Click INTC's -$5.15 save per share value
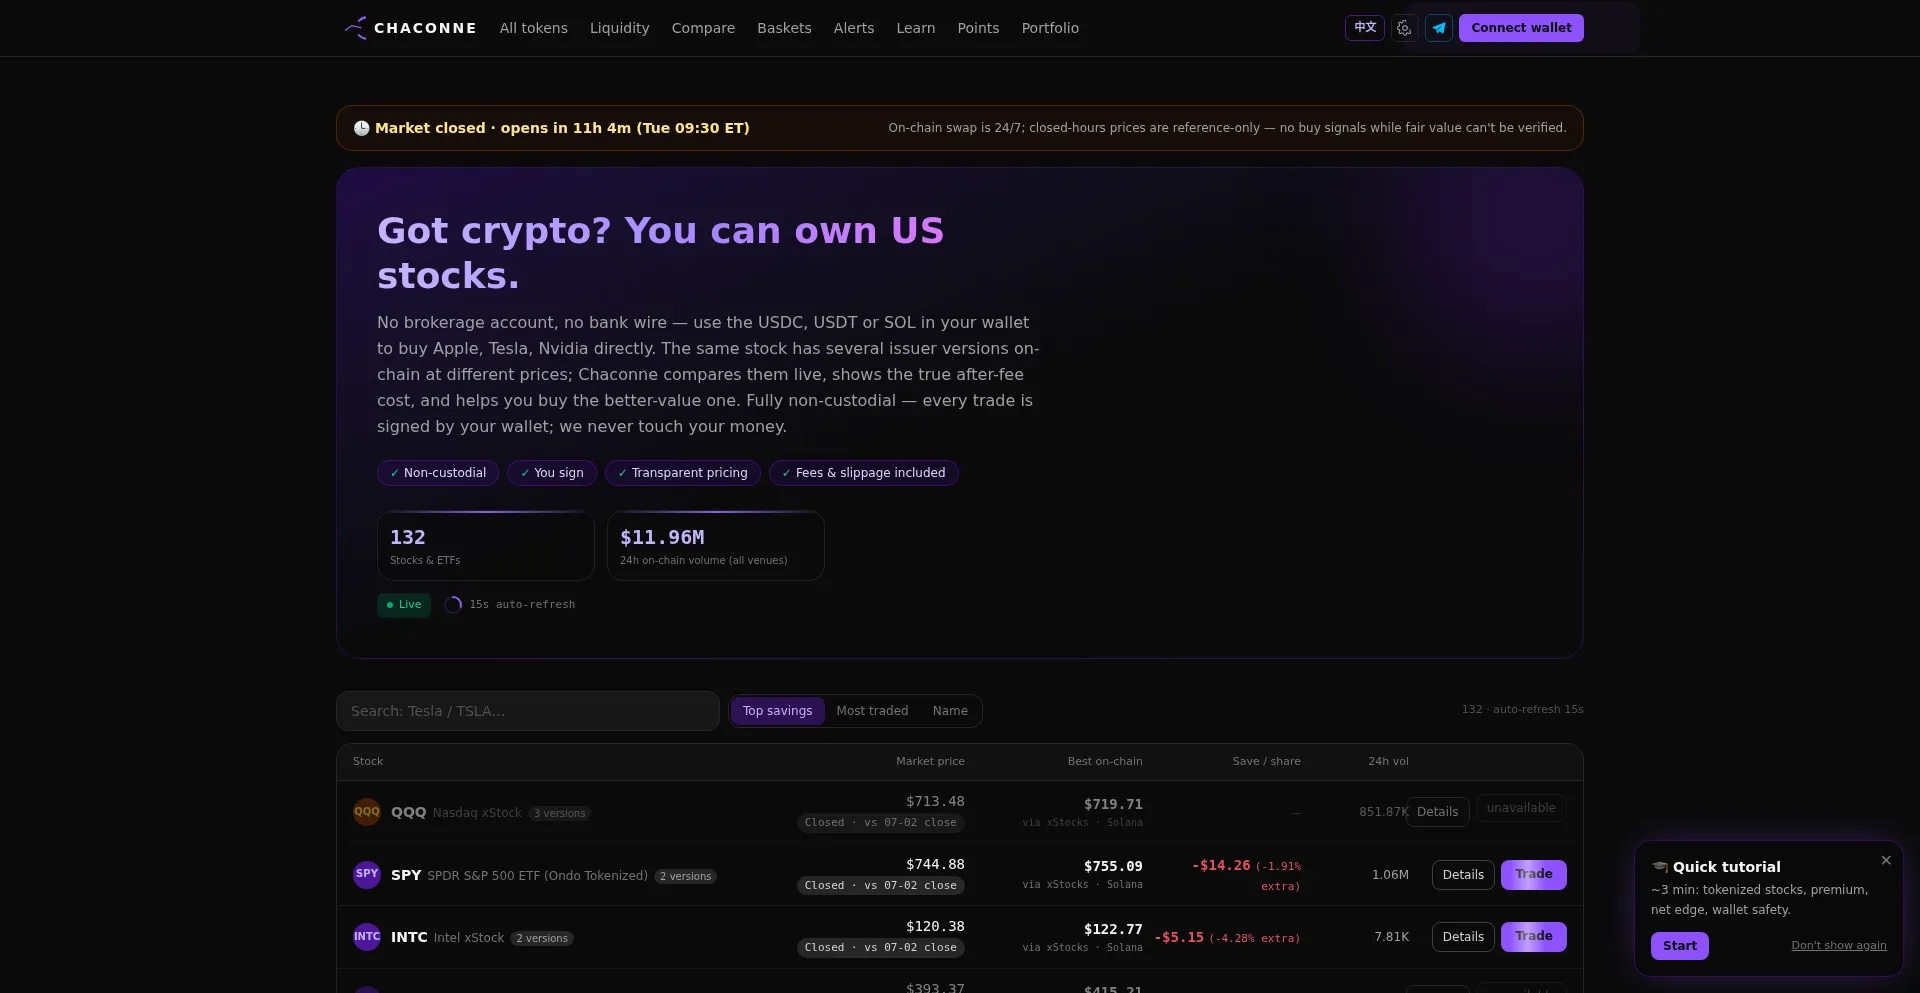Viewport: 1920px width, 993px height. click(1179, 938)
